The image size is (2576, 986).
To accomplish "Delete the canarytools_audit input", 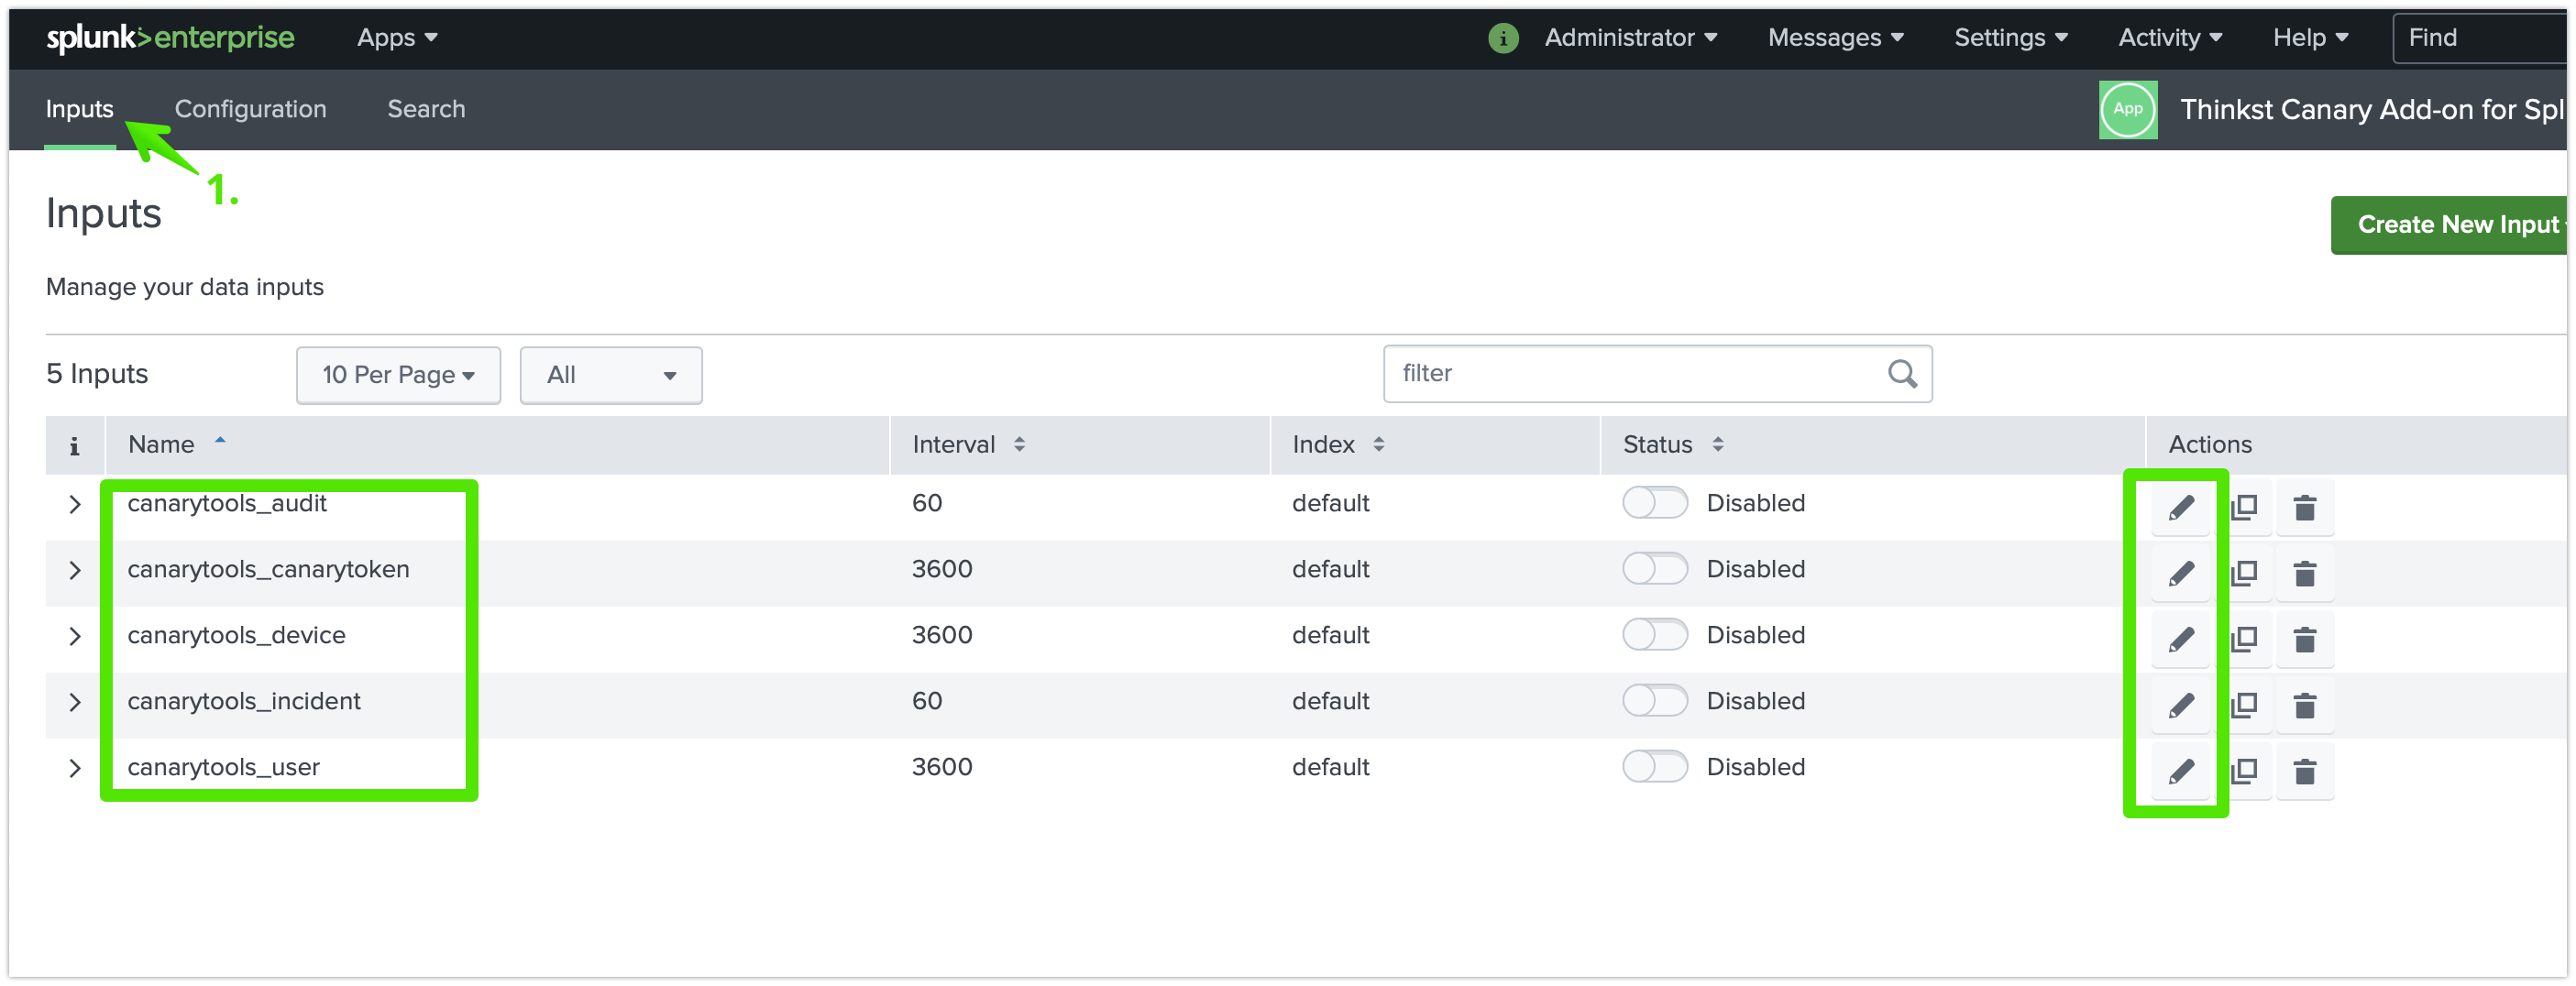I will [2305, 507].
